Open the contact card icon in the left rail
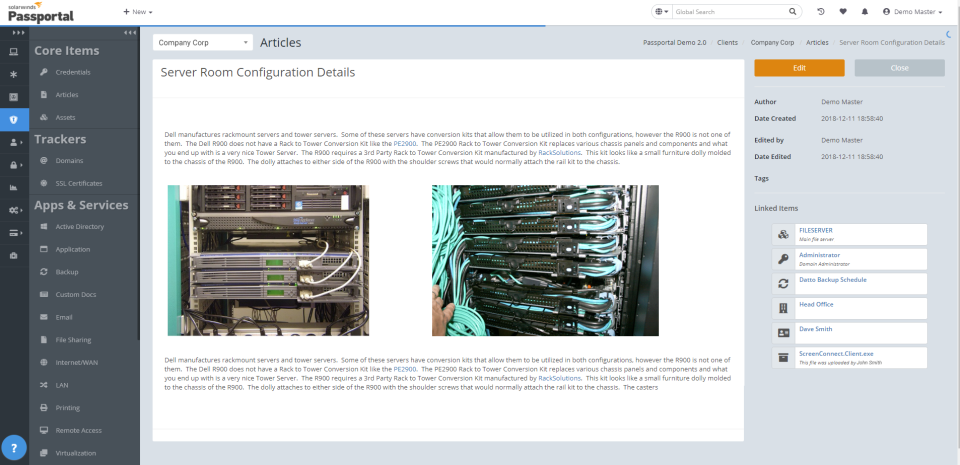Viewport: 960px width, 465px height. pos(13,97)
